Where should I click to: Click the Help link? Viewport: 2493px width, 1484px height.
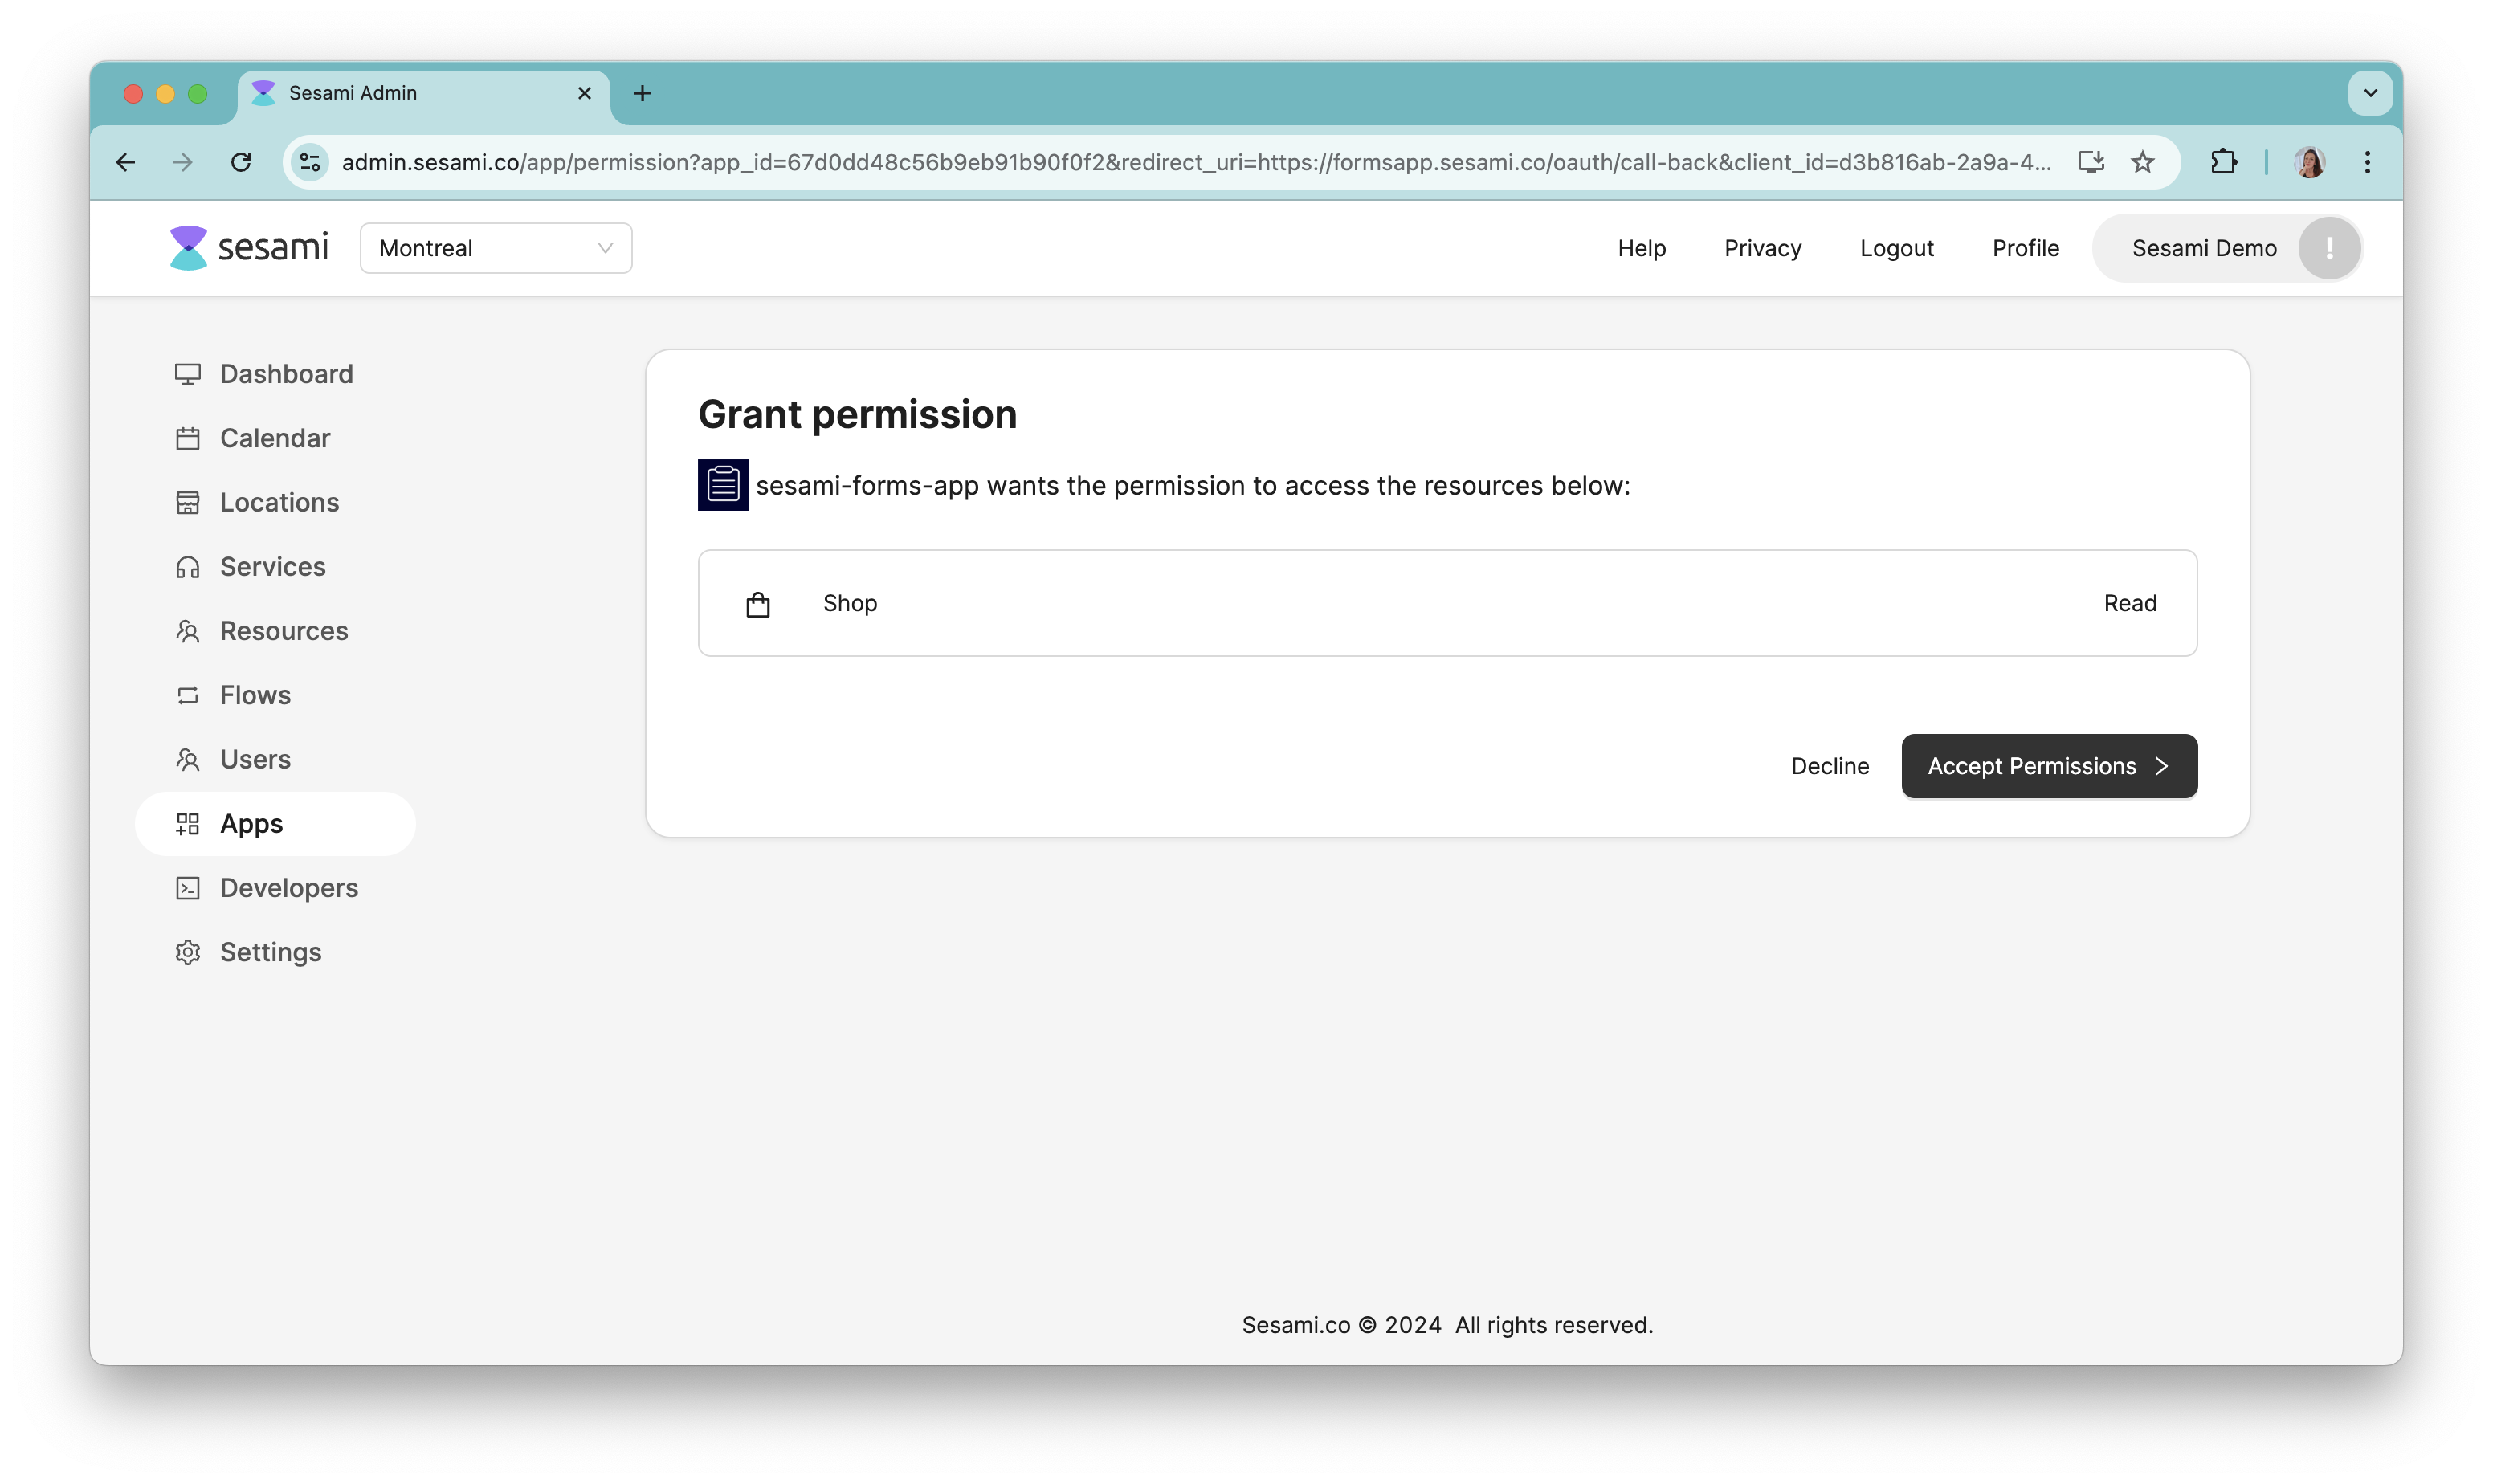[x=1642, y=248]
